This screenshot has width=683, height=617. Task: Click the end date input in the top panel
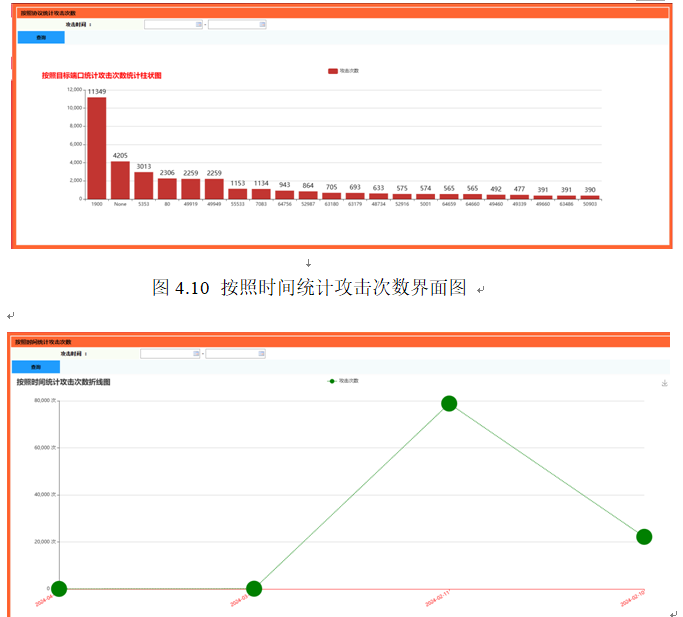(x=234, y=24)
